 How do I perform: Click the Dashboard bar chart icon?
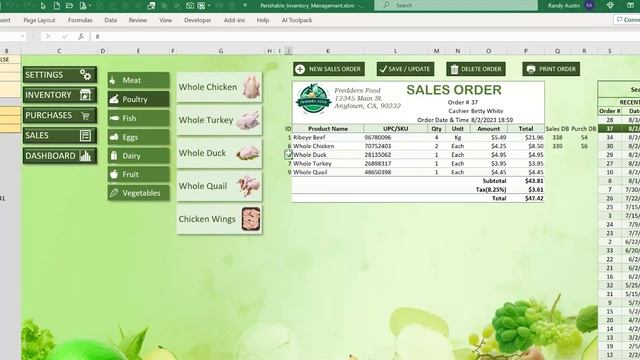pyautogui.click(x=85, y=156)
